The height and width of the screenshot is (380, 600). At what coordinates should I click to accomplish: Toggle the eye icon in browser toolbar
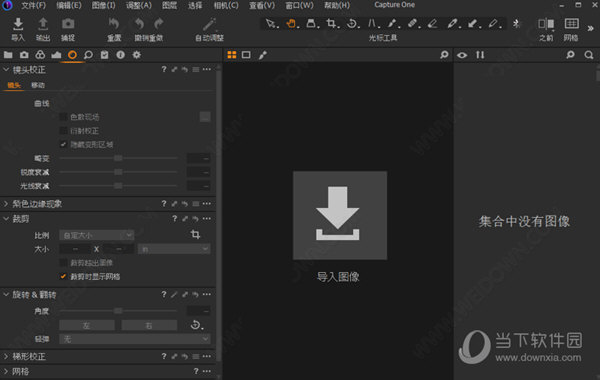point(462,55)
